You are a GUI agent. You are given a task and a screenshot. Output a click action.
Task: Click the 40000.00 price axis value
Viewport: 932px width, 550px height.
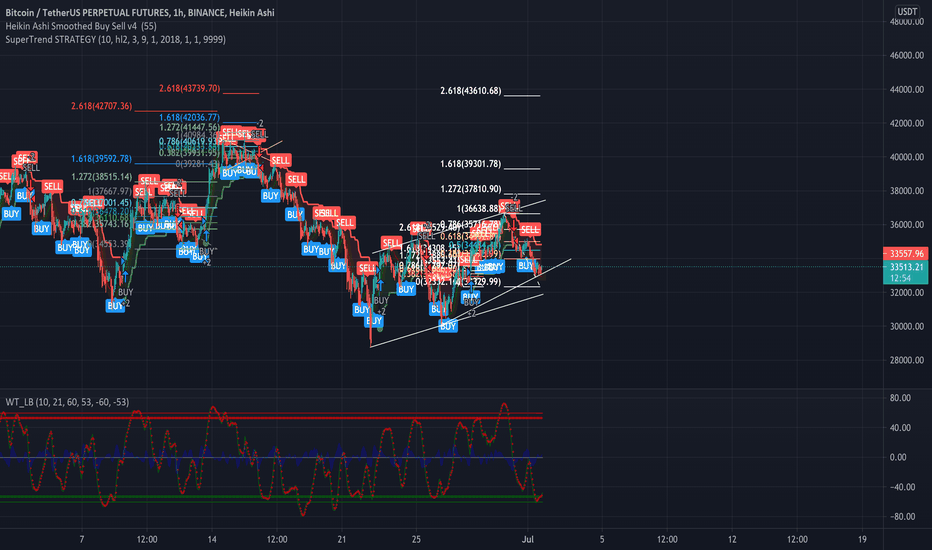[x=906, y=157]
